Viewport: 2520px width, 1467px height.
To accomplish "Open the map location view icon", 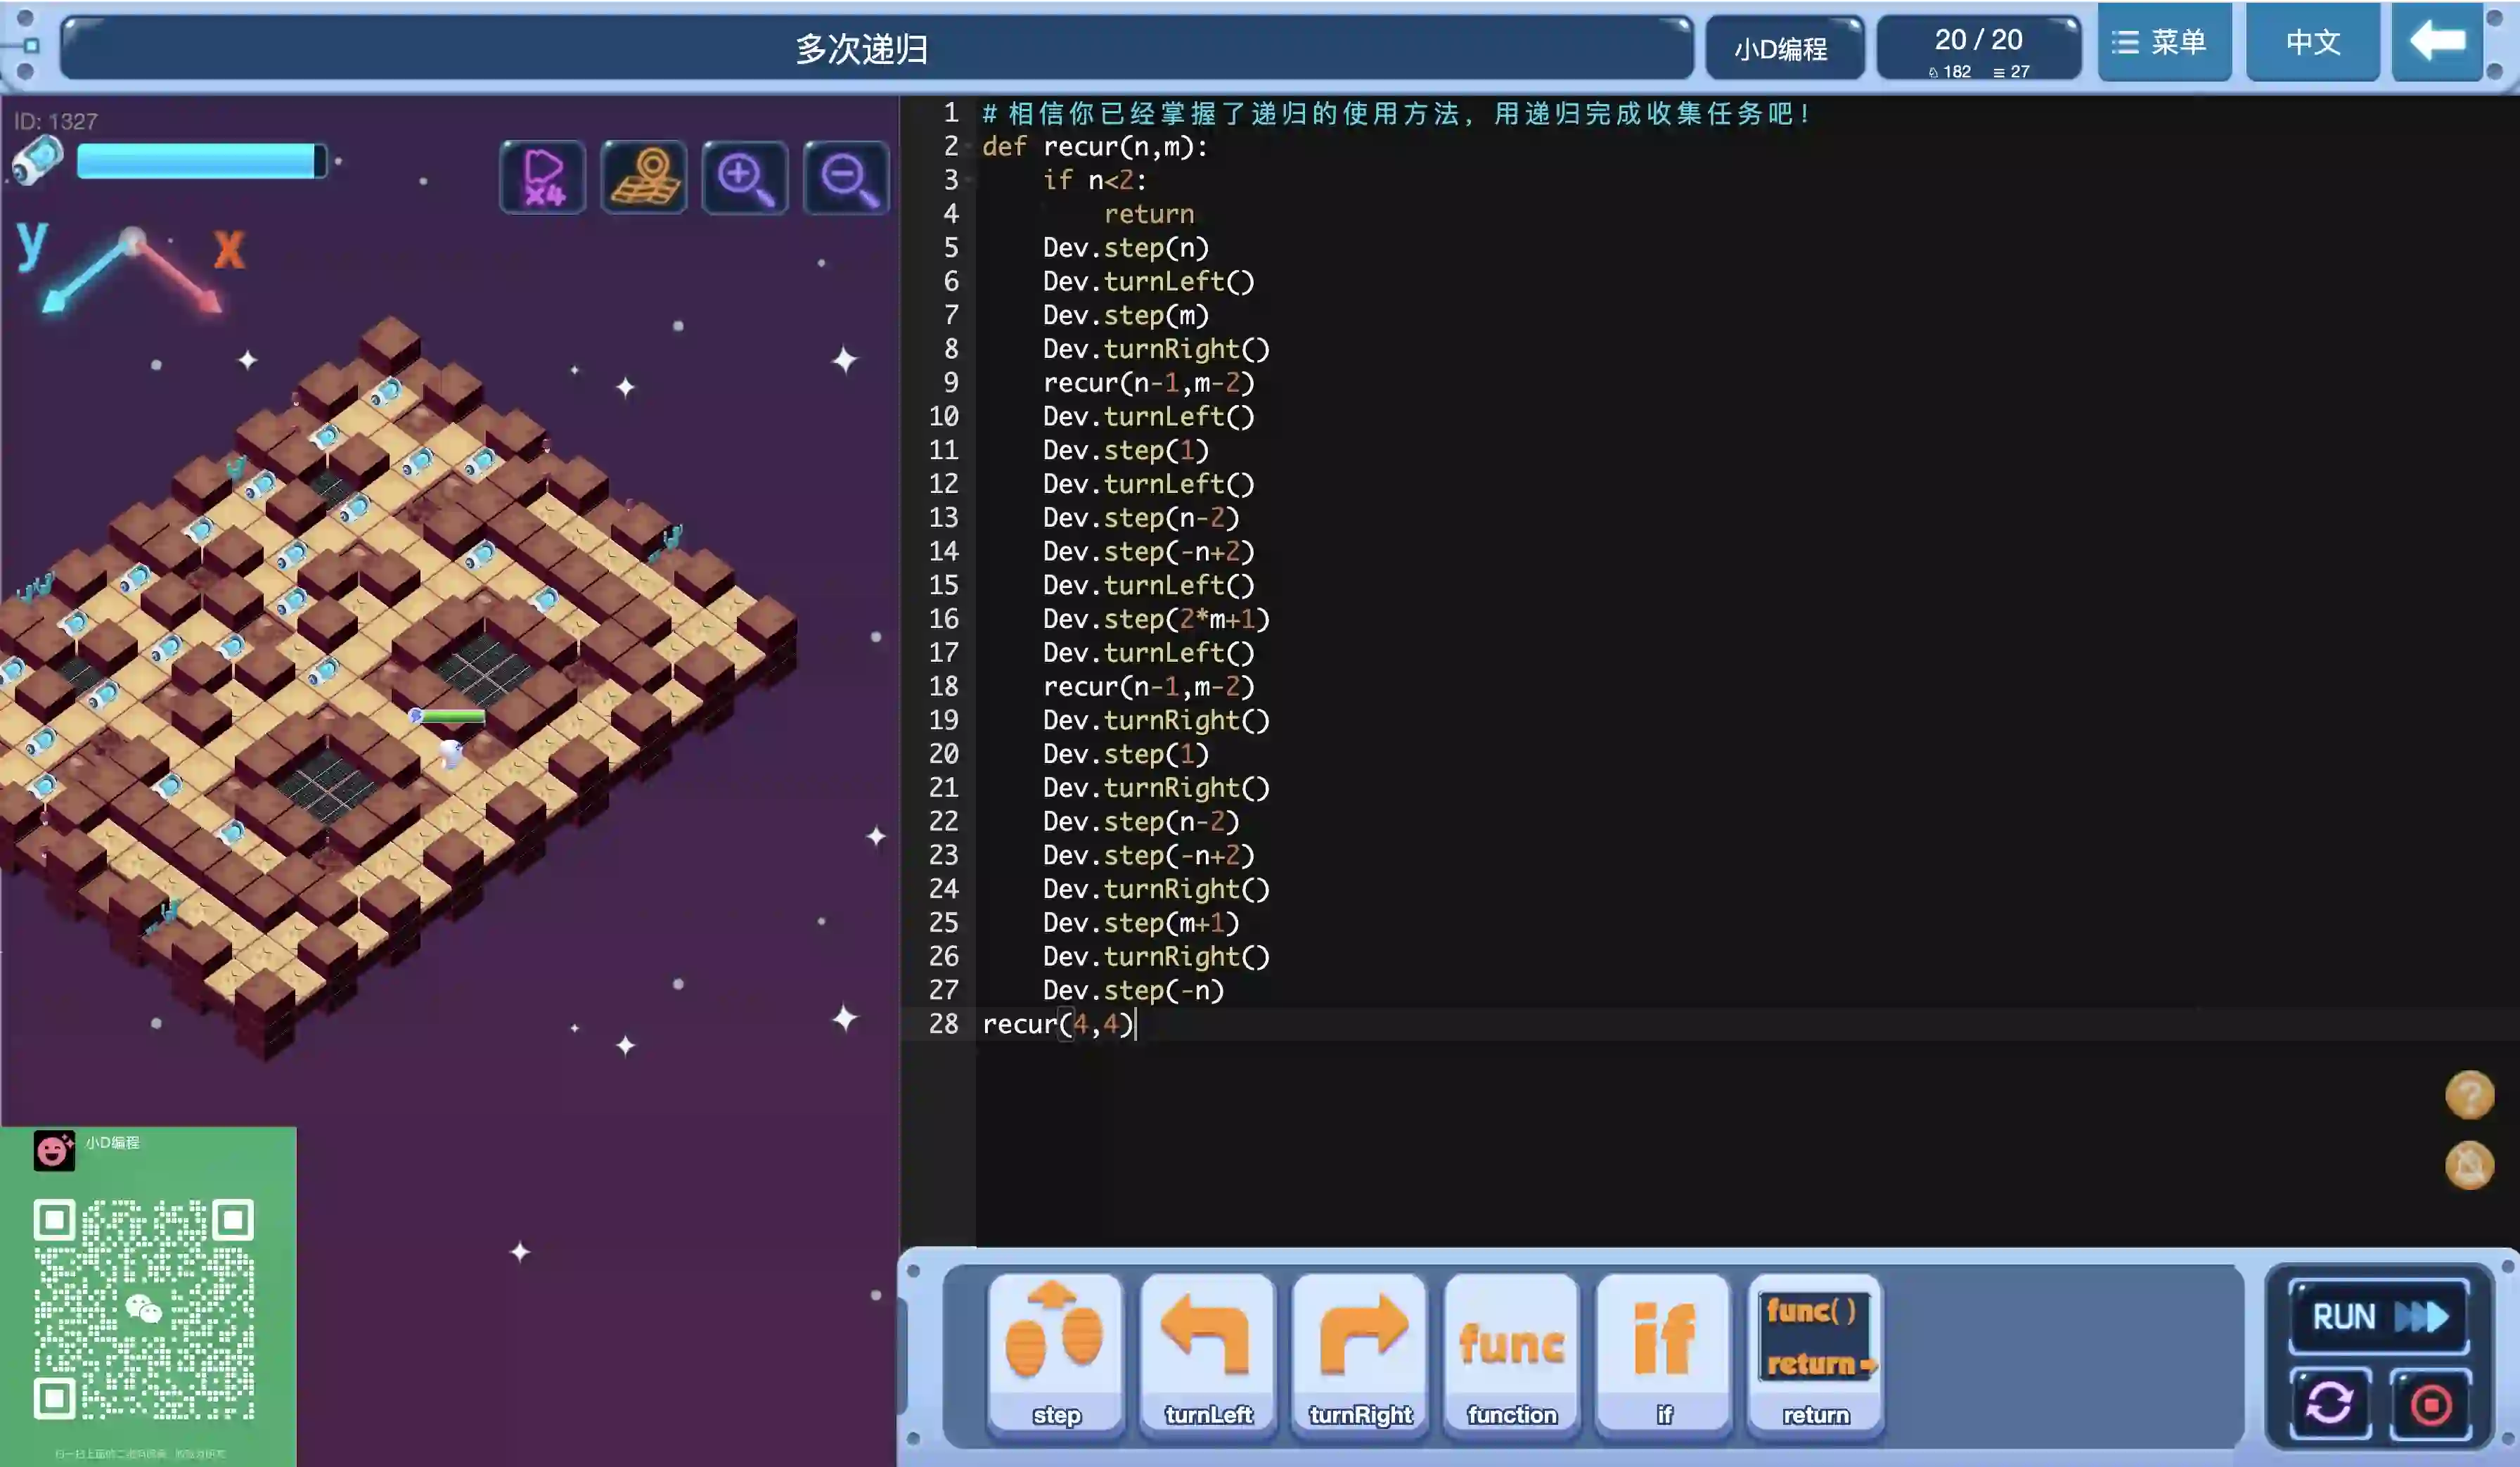I will [644, 177].
